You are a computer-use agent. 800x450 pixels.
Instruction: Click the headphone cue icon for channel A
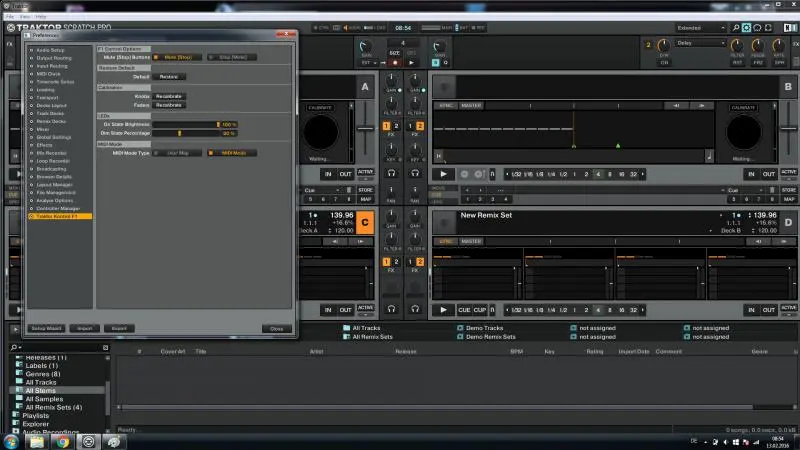tap(391, 172)
